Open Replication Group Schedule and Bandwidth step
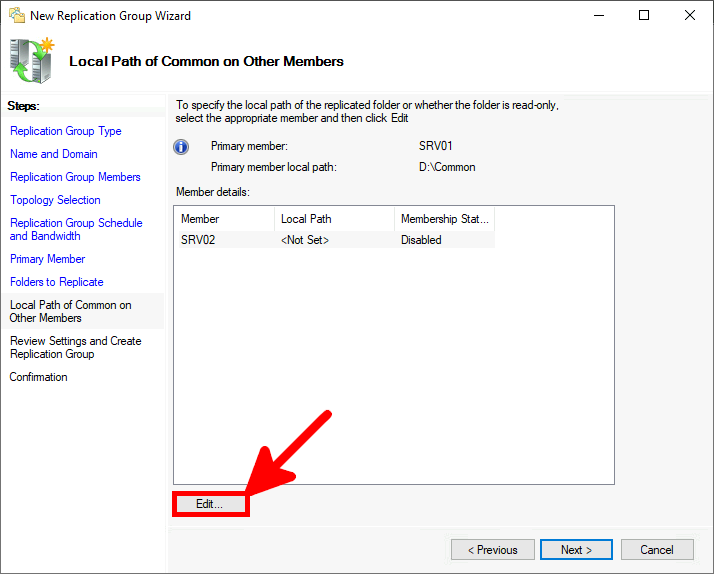Viewport: 714px width, 574px height. (x=76, y=229)
